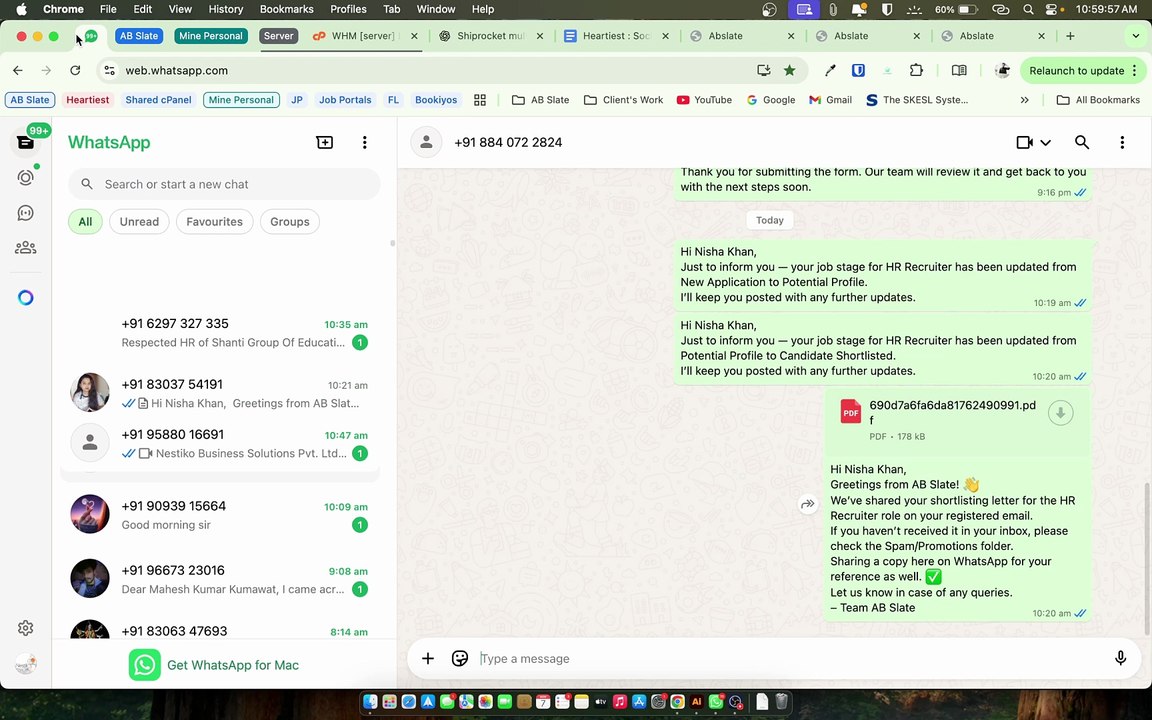Expand the video call options chevron
The image size is (1152, 720).
(x=1045, y=143)
